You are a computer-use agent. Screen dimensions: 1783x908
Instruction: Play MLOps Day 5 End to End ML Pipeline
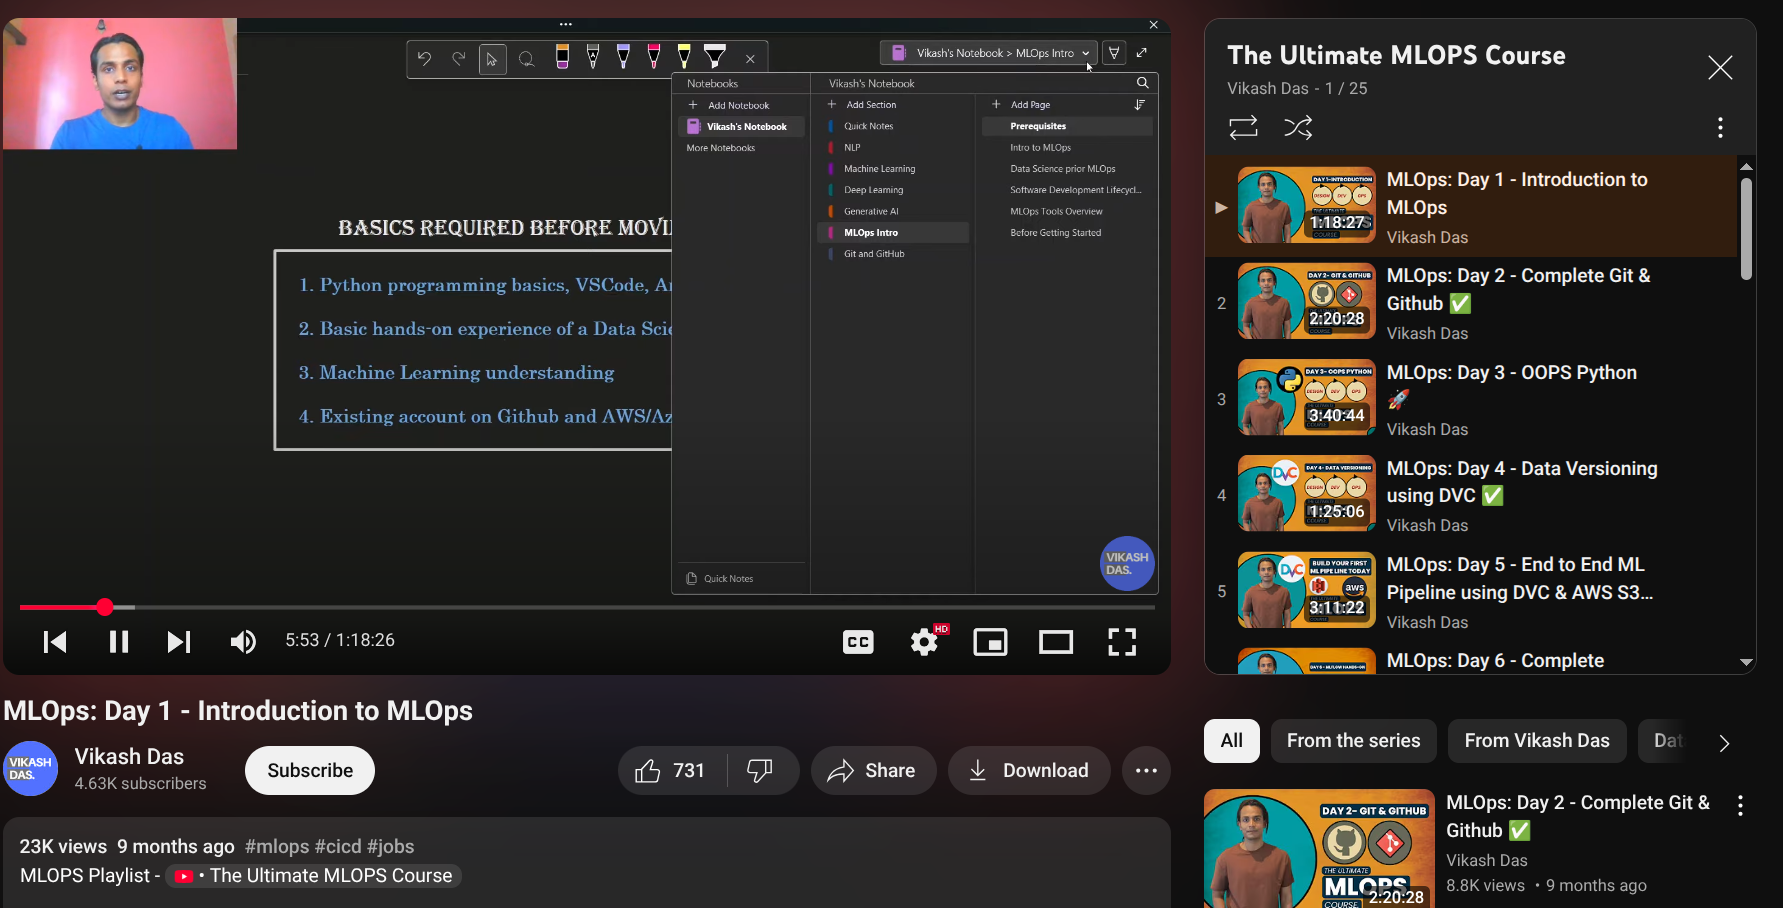pos(1471,592)
